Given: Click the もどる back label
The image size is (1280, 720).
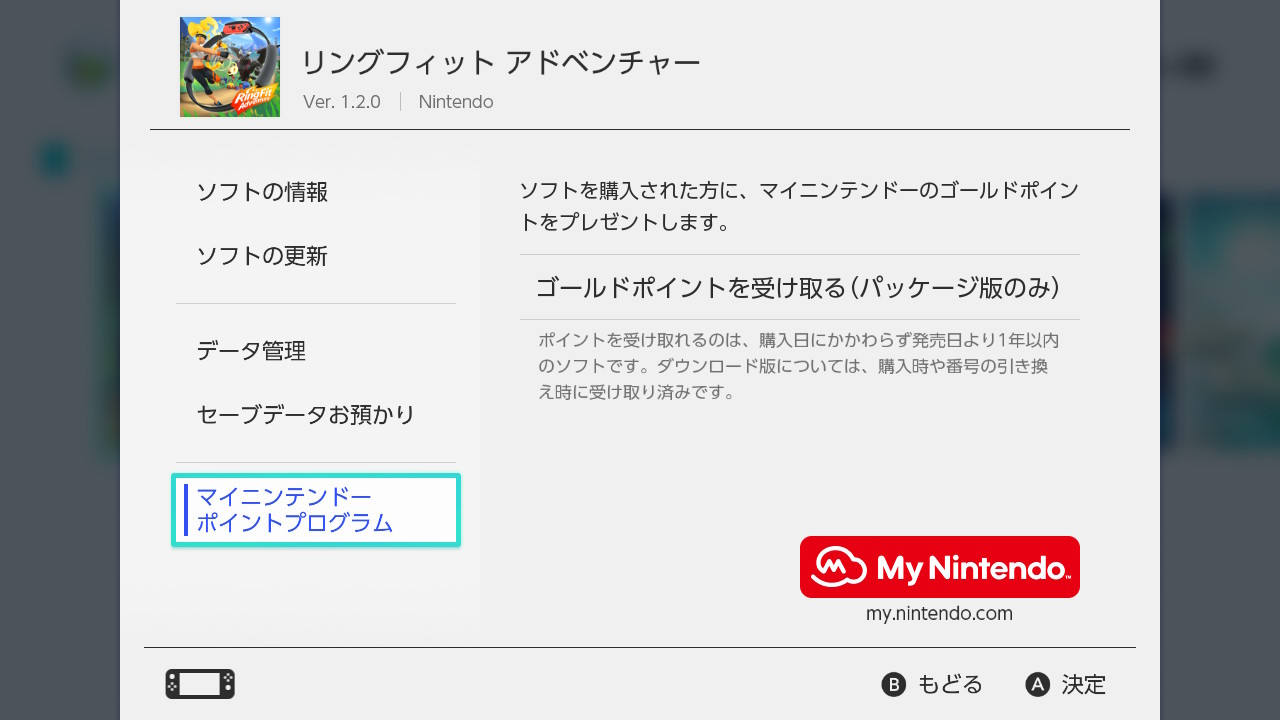Looking at the screenshot, I should (x=950, y=685).
